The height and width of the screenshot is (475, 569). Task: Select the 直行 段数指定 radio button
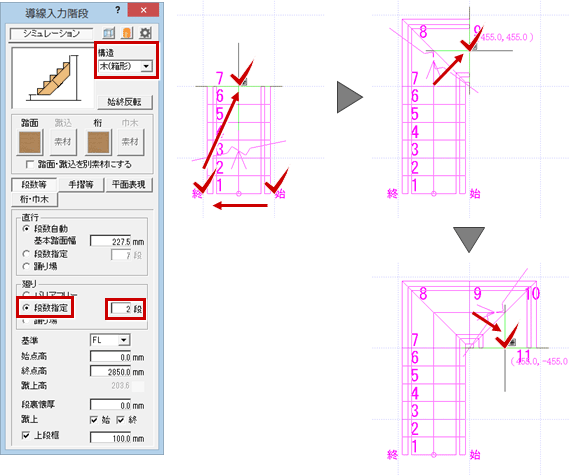[x=26, y=254]
